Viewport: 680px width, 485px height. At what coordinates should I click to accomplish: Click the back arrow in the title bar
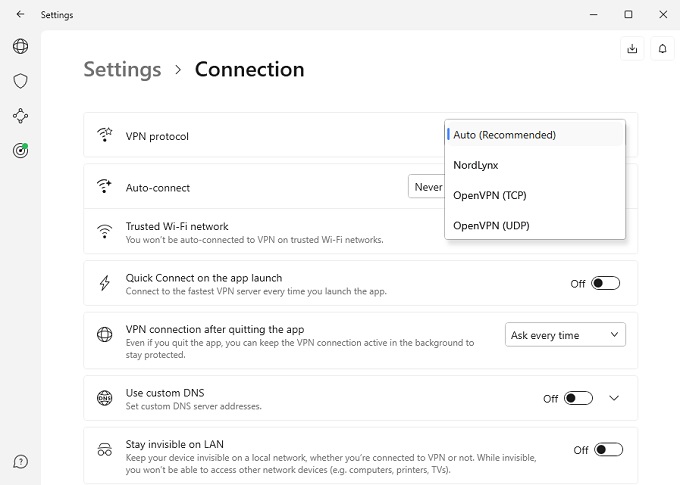pos(20,15)
